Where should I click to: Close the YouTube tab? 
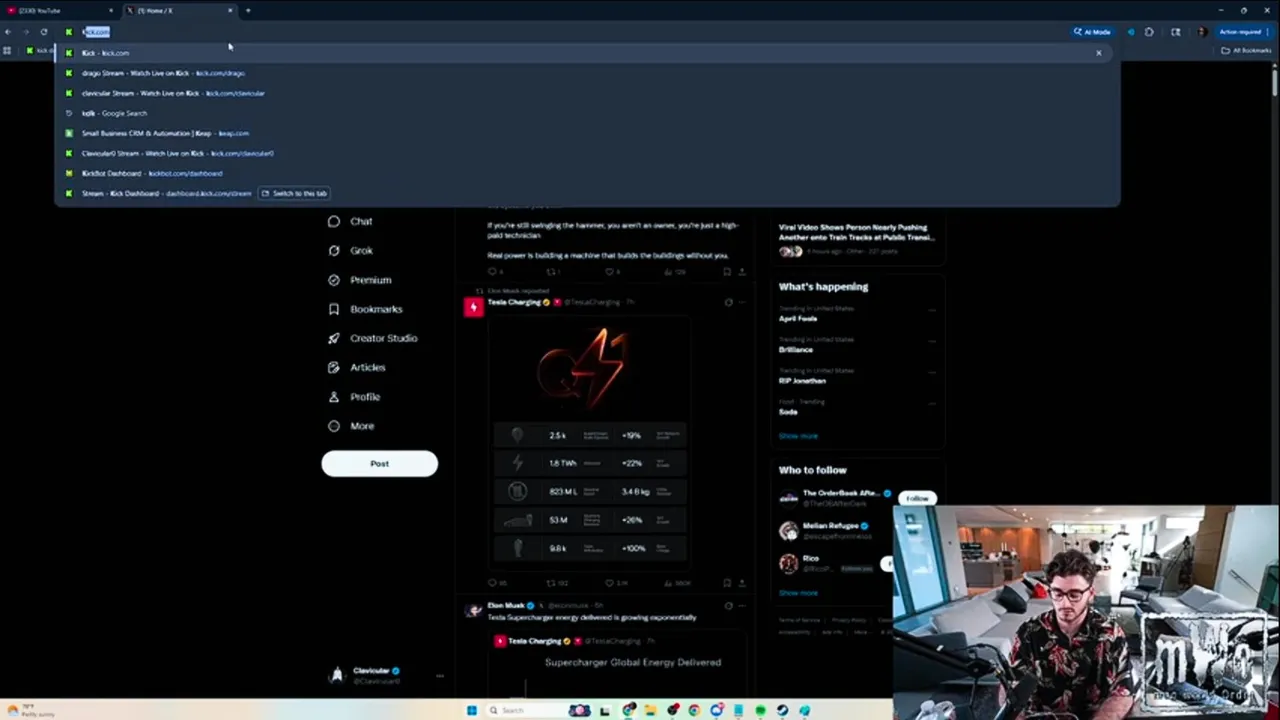(x=112, y=10)
